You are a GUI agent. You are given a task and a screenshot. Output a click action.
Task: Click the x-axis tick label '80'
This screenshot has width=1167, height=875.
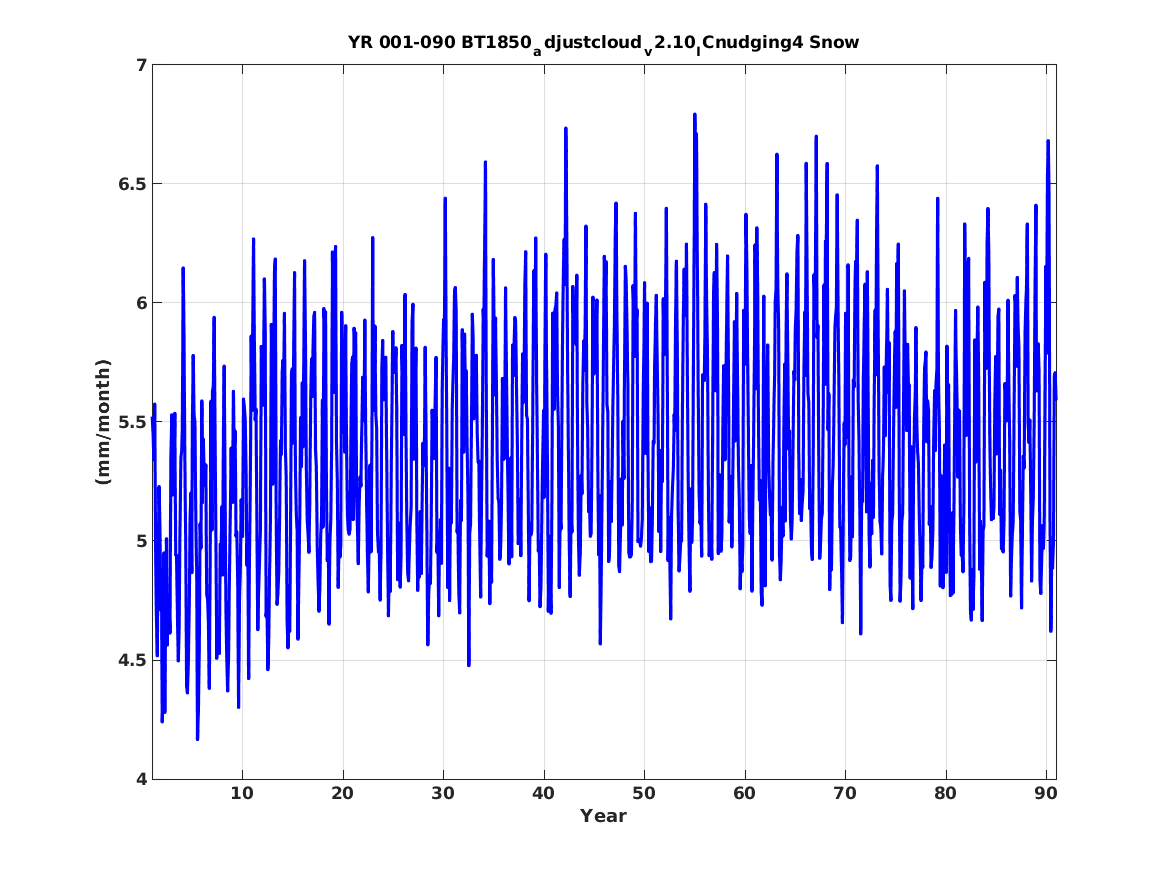[945, 794]
